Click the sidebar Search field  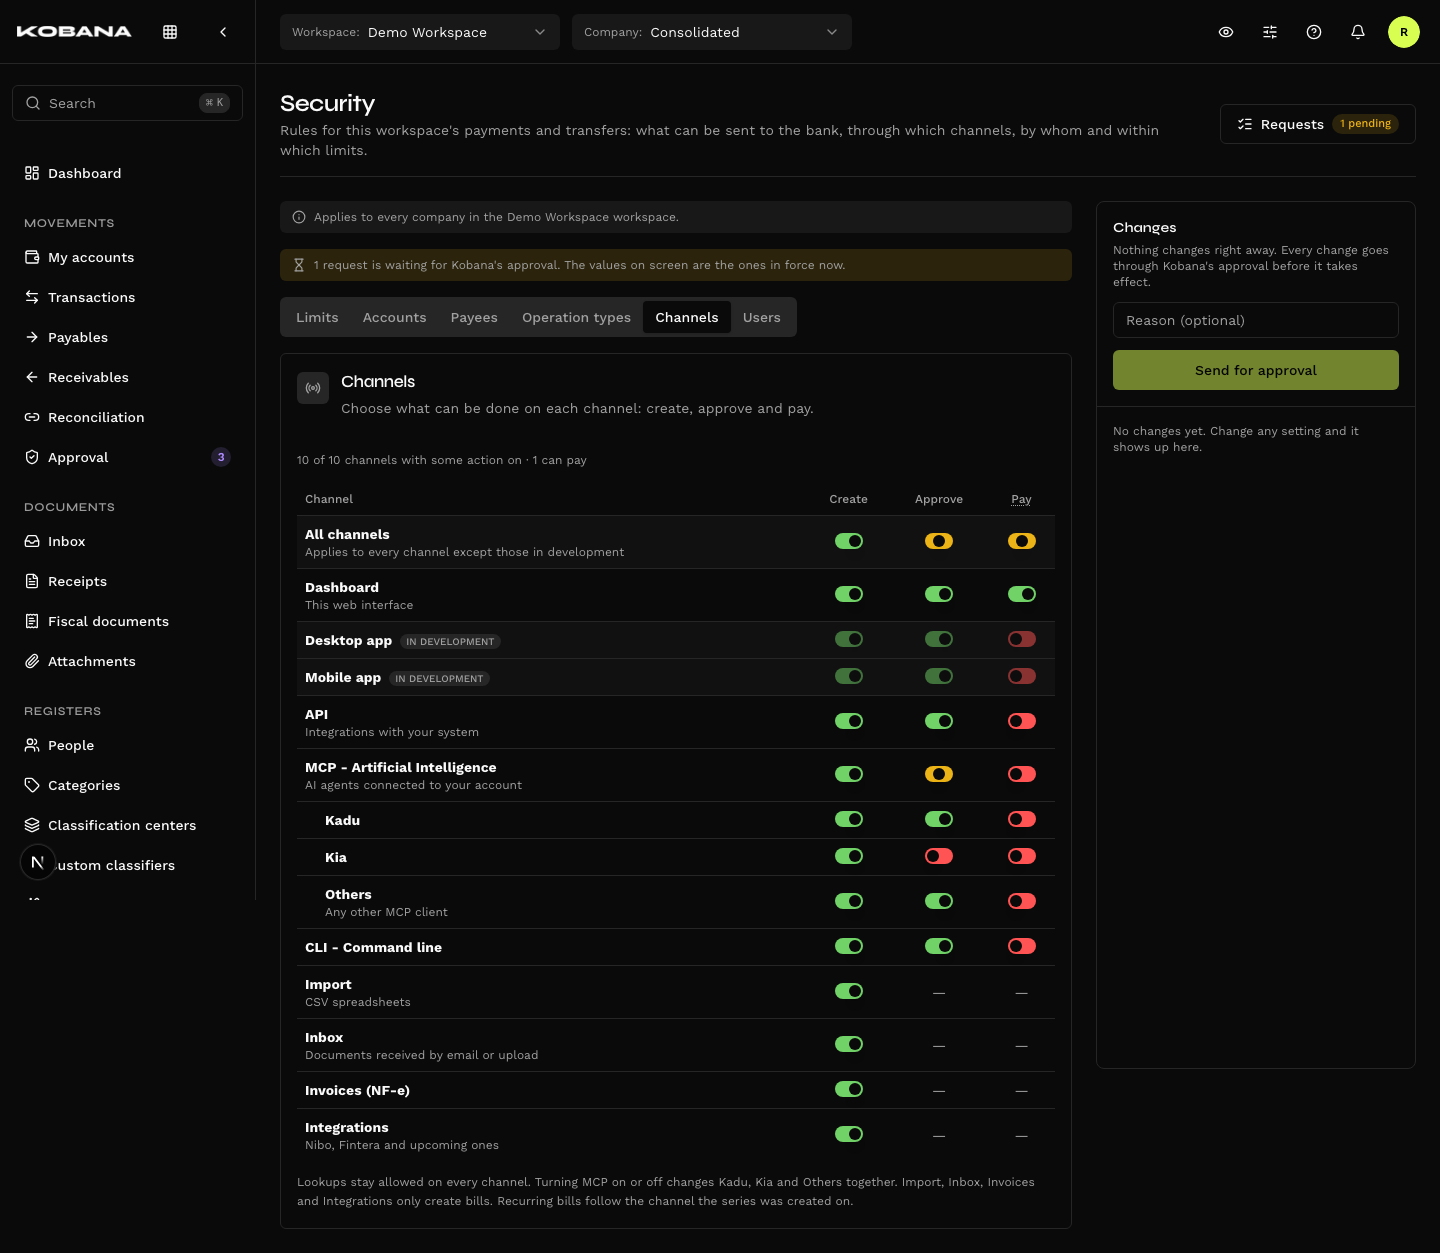click(x=127, y=103)
